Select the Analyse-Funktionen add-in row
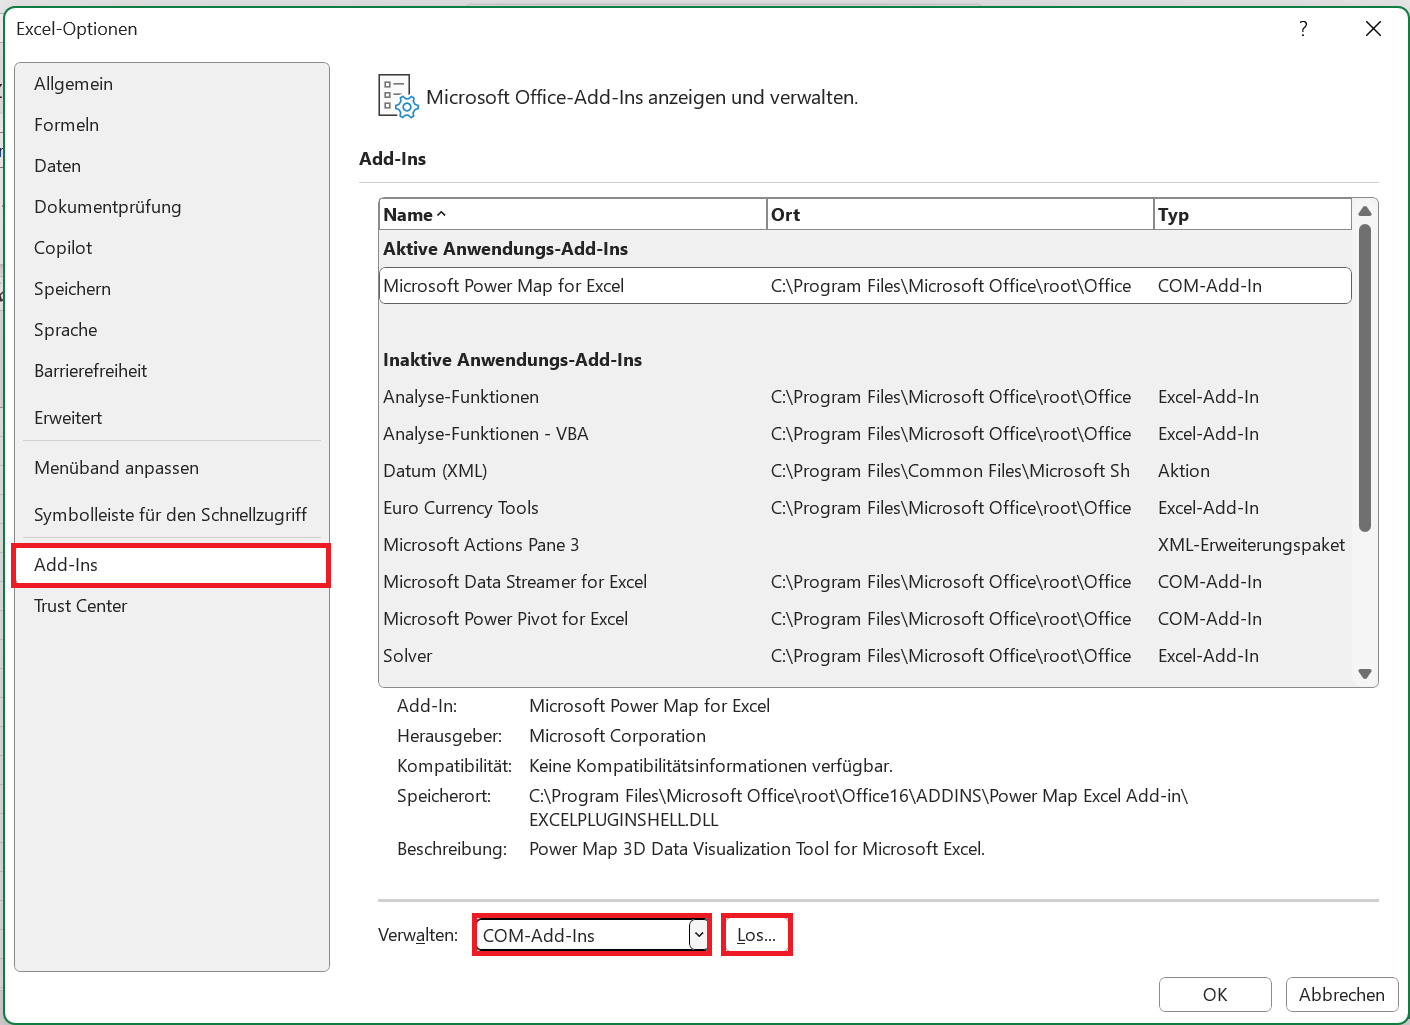 [x=865, y=397]
